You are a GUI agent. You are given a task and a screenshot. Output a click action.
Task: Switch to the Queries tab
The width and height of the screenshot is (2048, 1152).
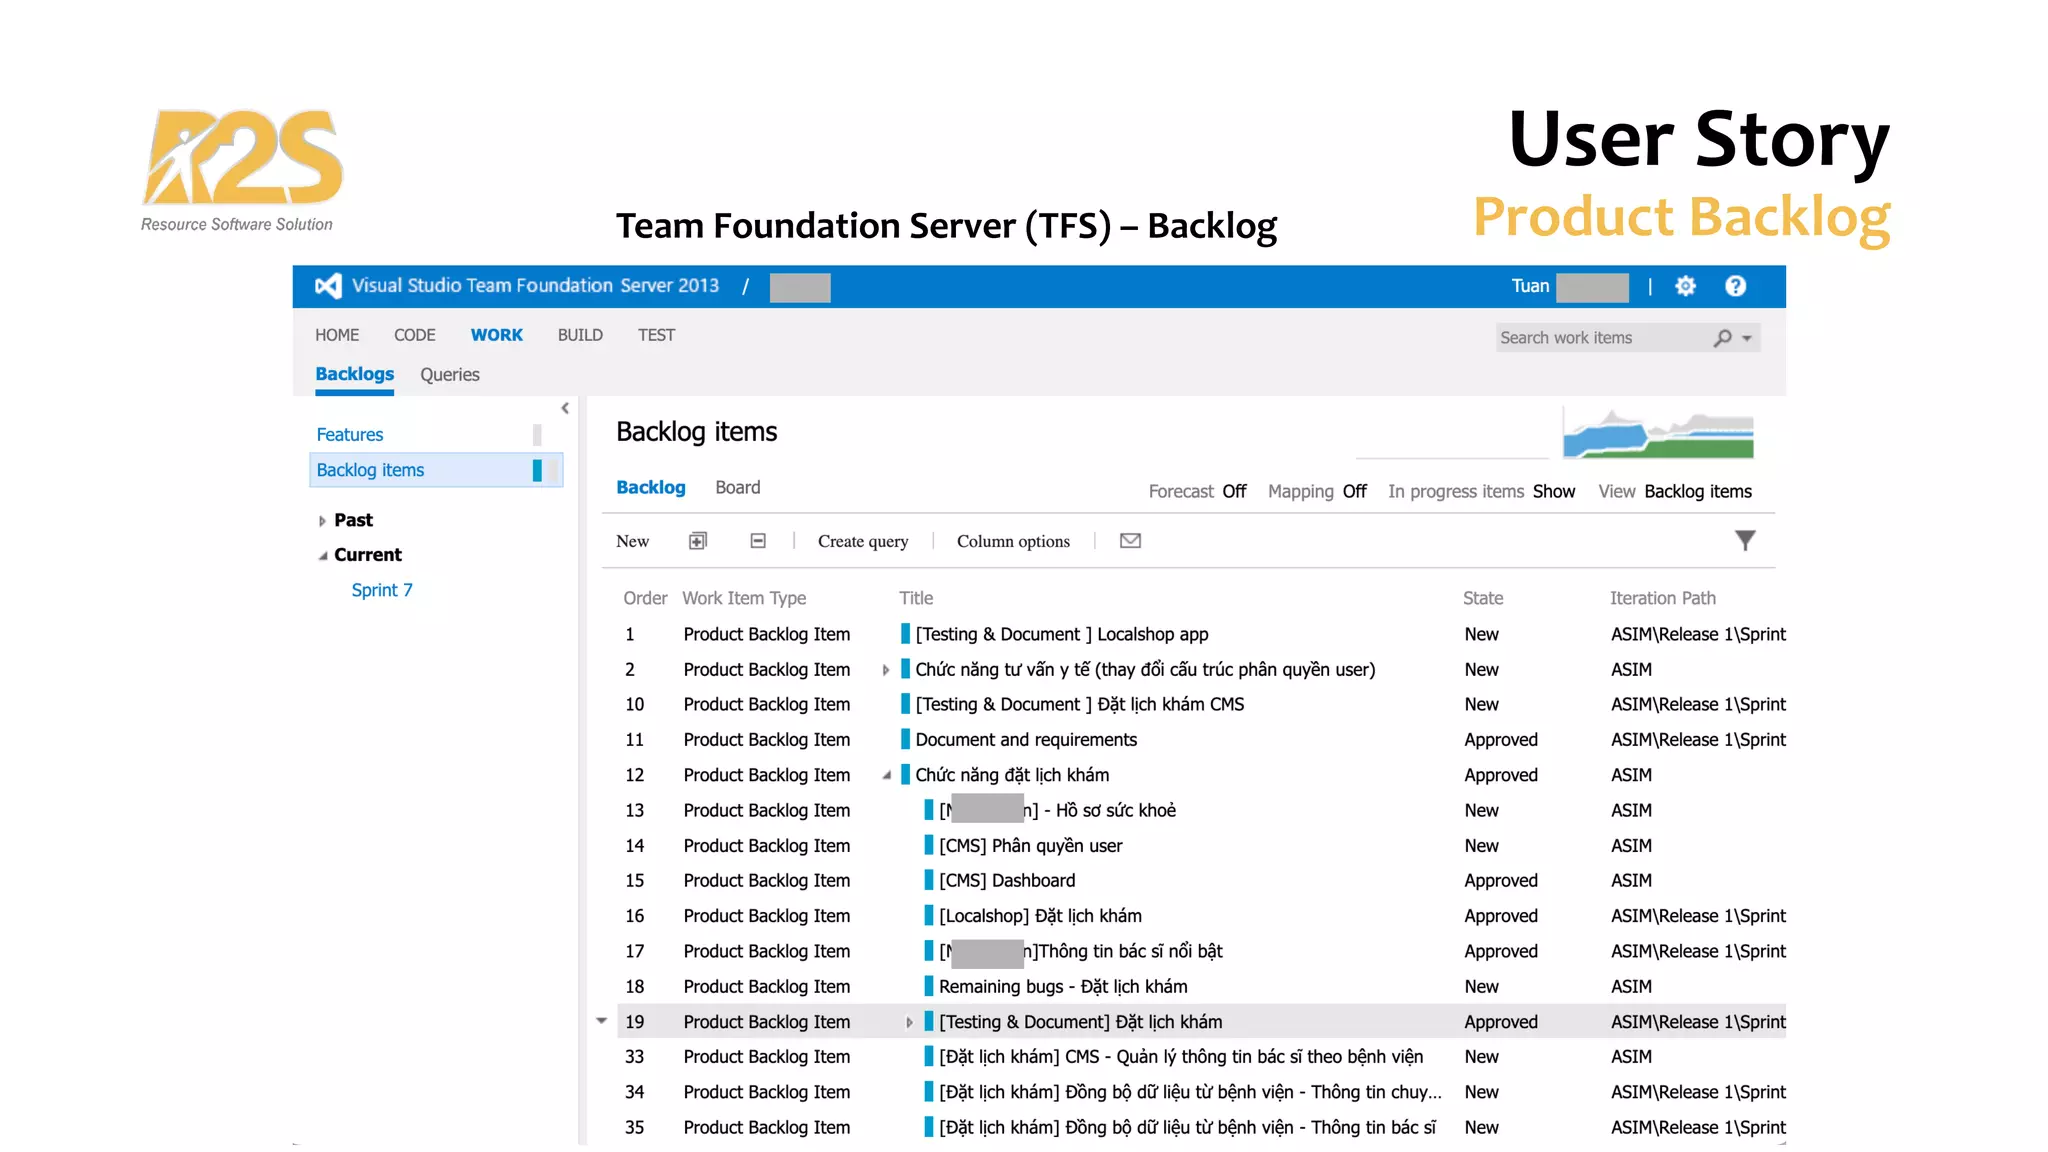coord(450,374)
